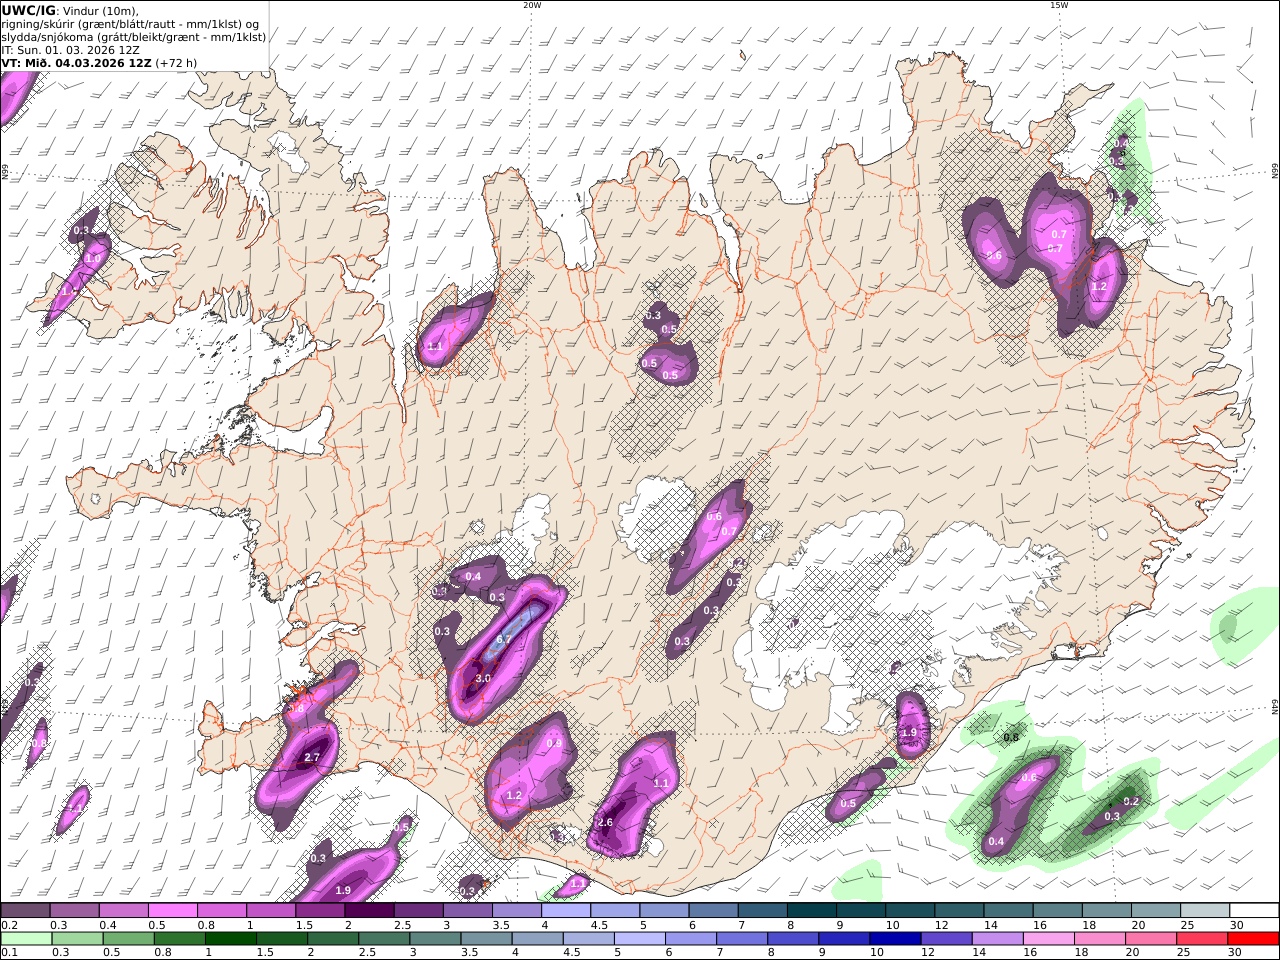The height and width of the screenshot is (960, 1280).
Task: Click the white 30 swatch on snow scale
Action: 1255,911
